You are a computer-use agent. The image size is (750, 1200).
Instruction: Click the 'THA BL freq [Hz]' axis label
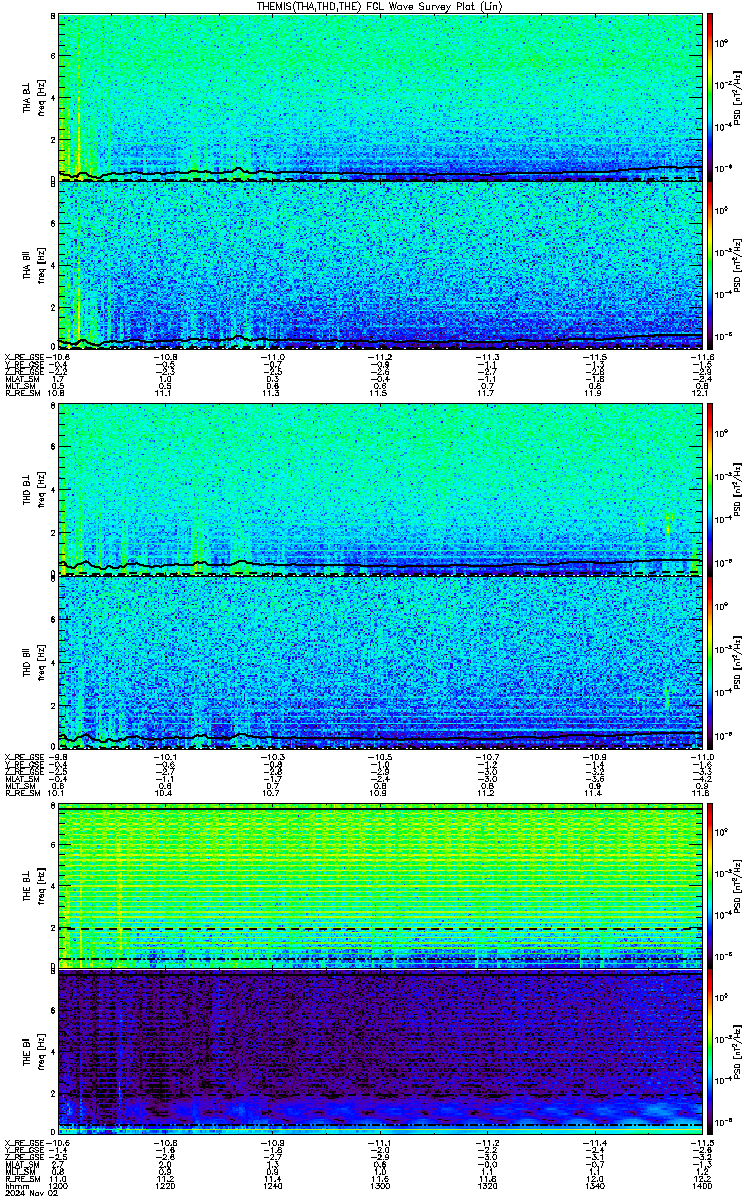[33, 97]
